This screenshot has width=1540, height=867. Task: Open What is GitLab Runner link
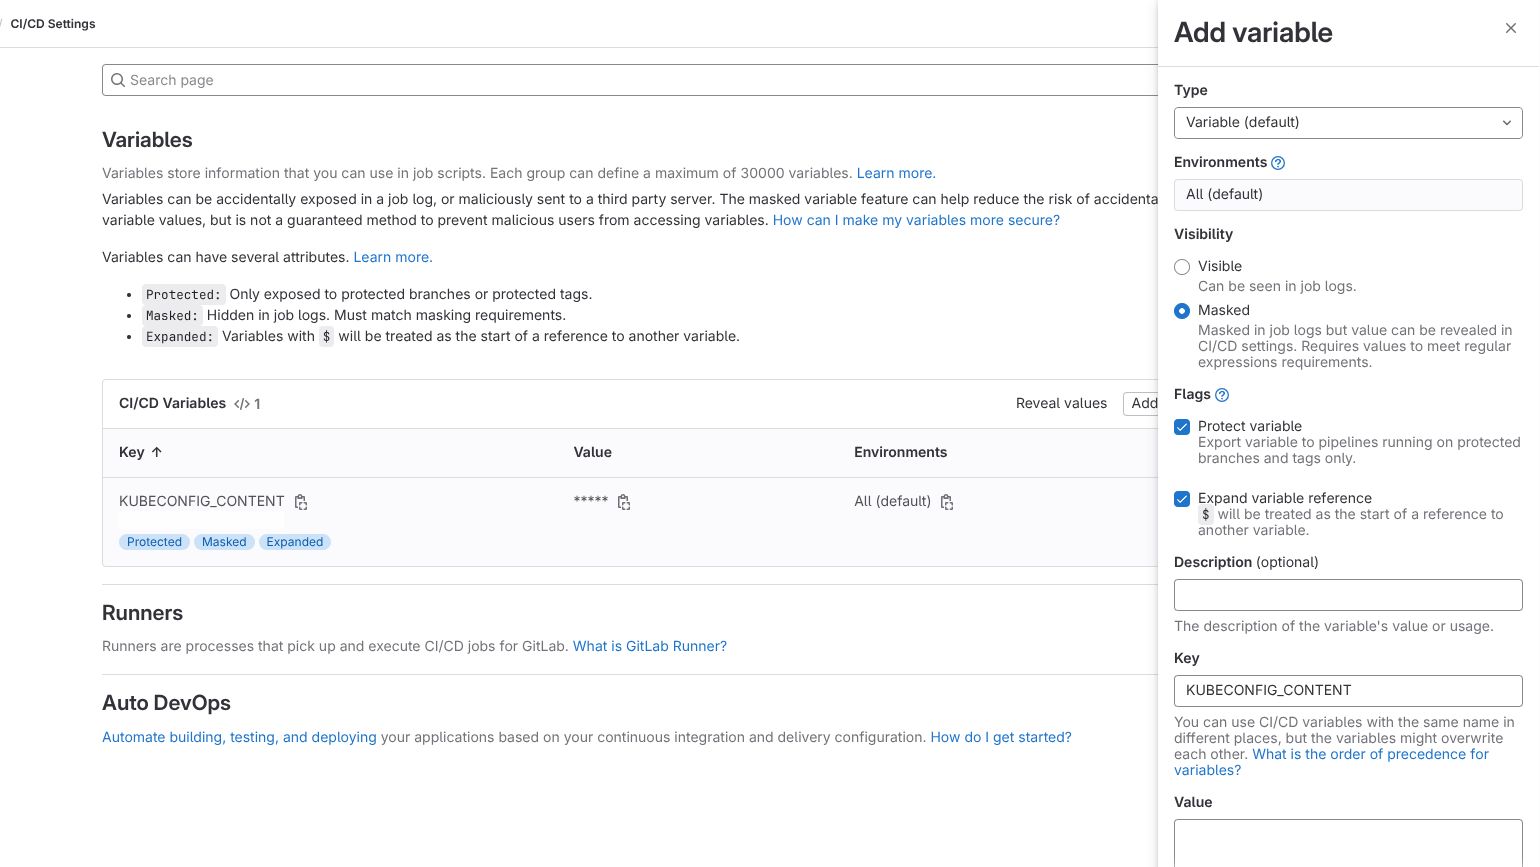coord(649,647)
